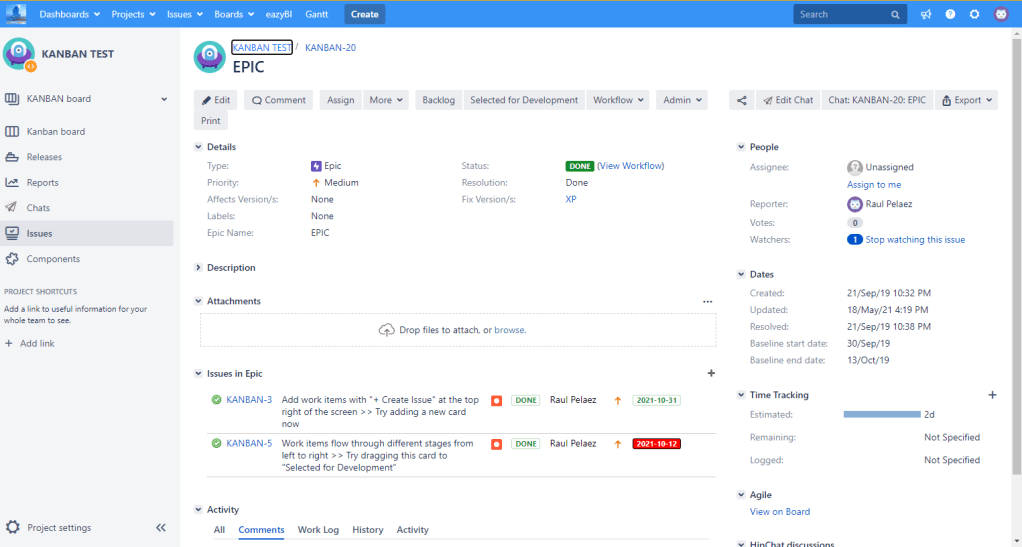1022x547 pixels.
Task: Add issue to epic with plus icon
Action: click(711, 373)
